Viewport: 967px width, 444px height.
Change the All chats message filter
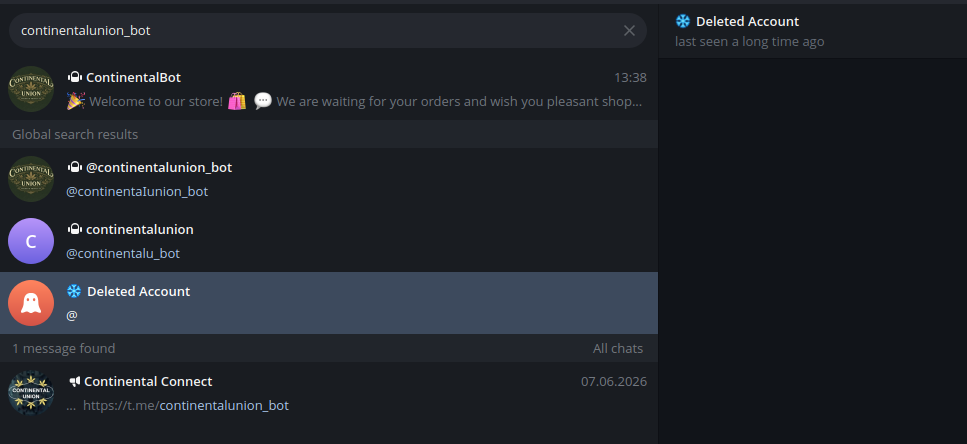click(x=618, y=348)
